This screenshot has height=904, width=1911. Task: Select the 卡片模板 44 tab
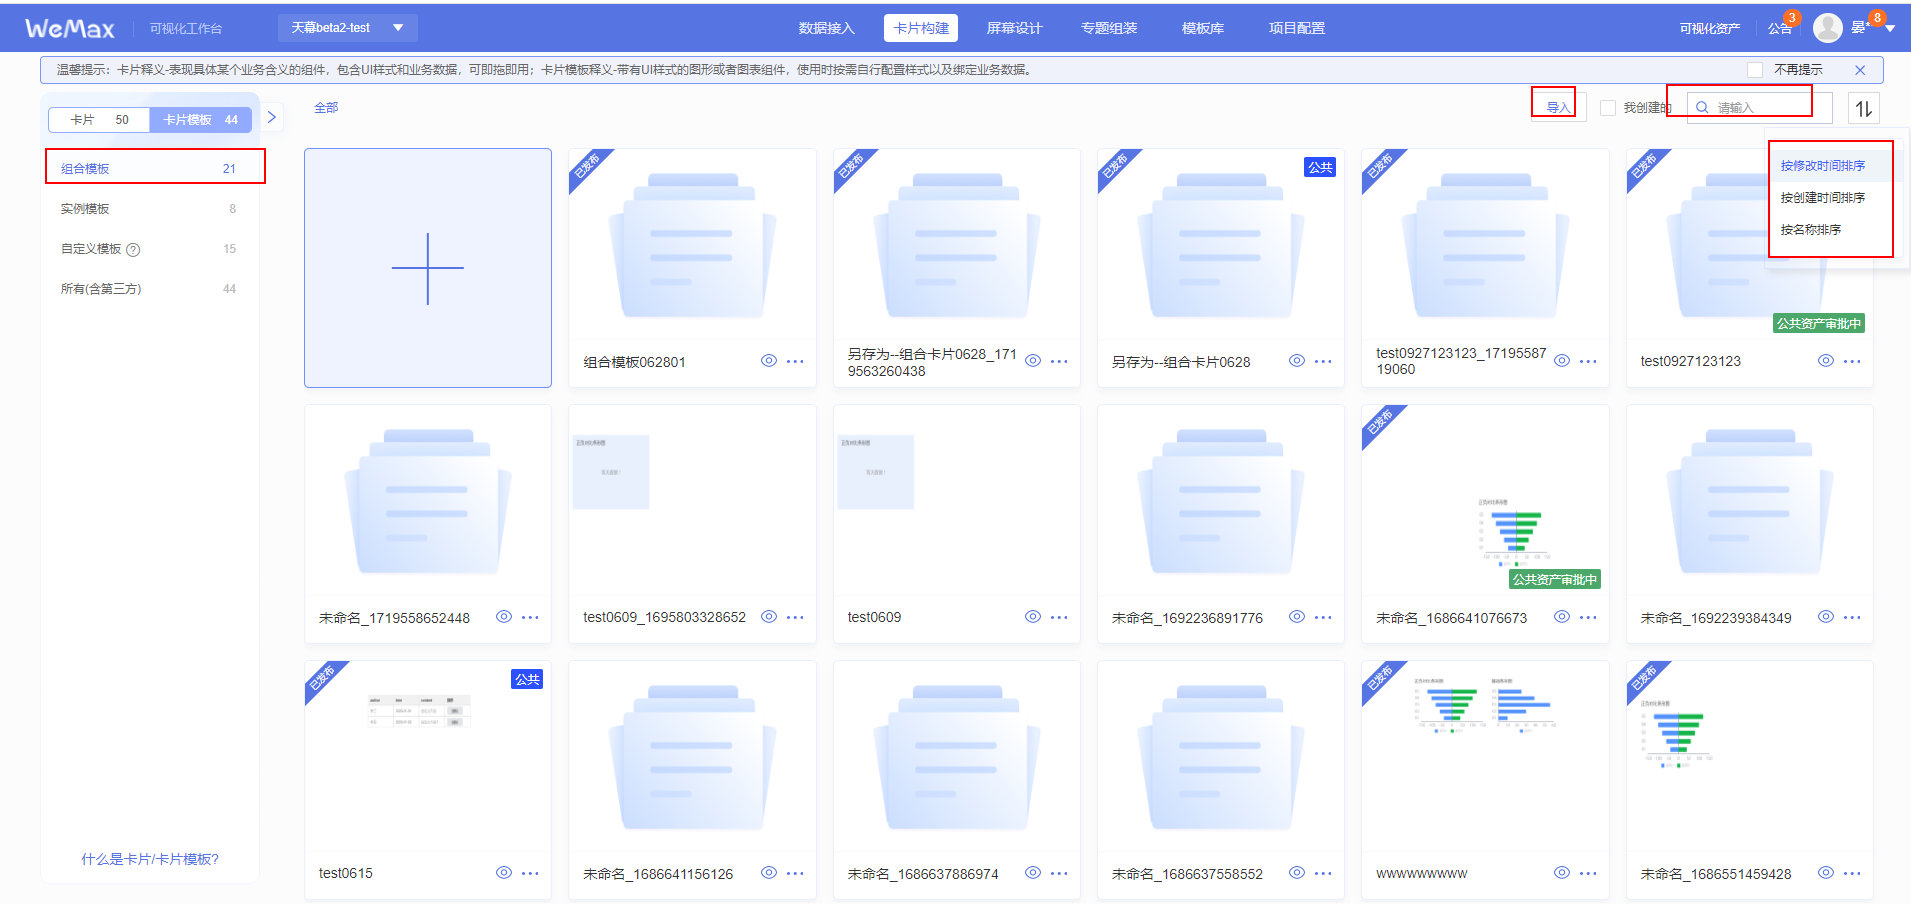(200, 120)
